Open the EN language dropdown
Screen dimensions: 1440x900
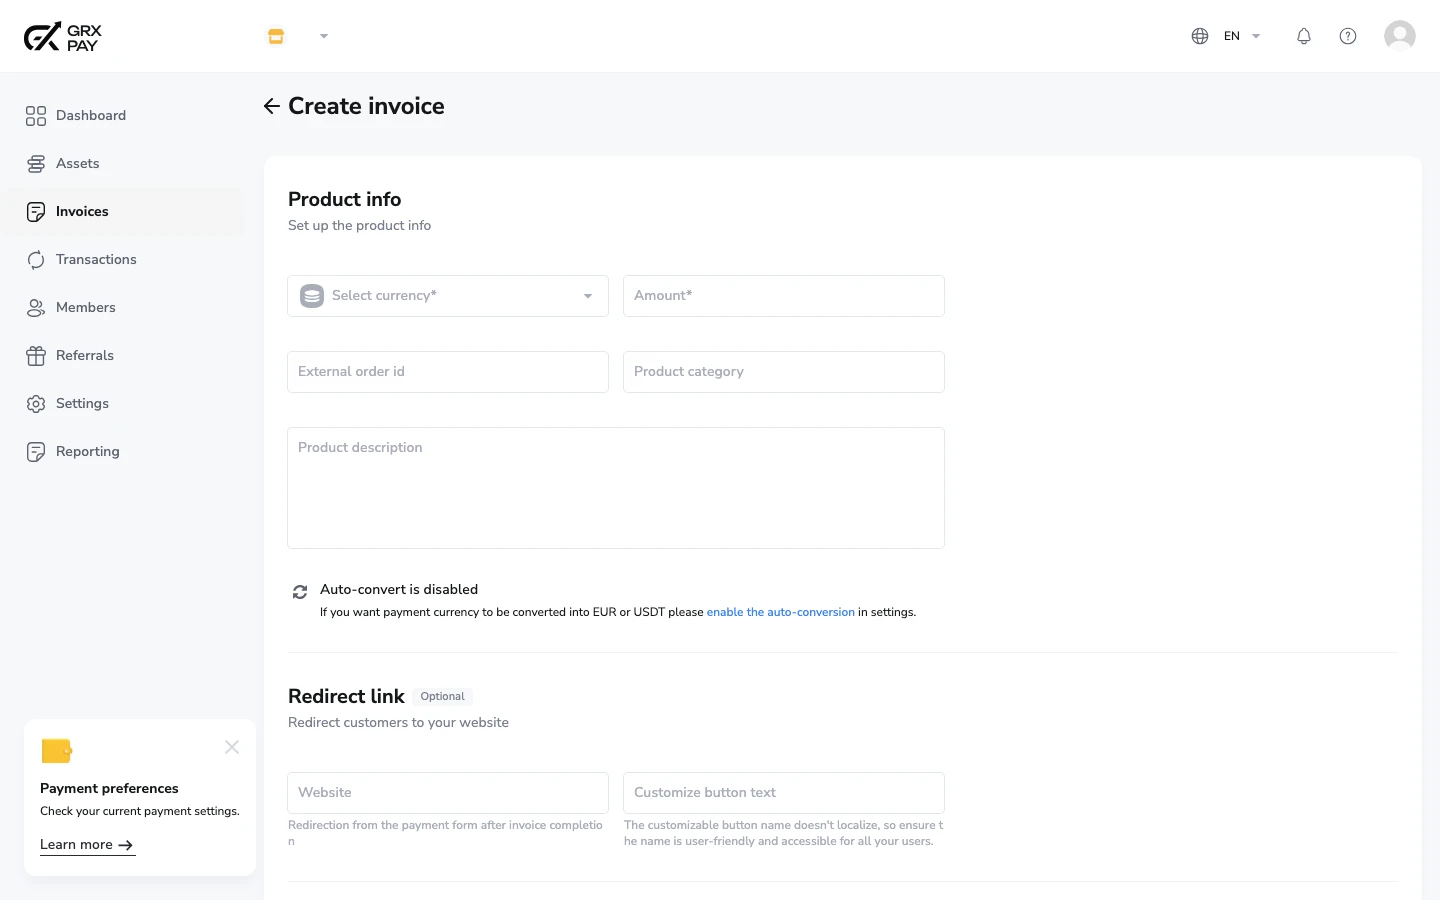point(1242,36)
